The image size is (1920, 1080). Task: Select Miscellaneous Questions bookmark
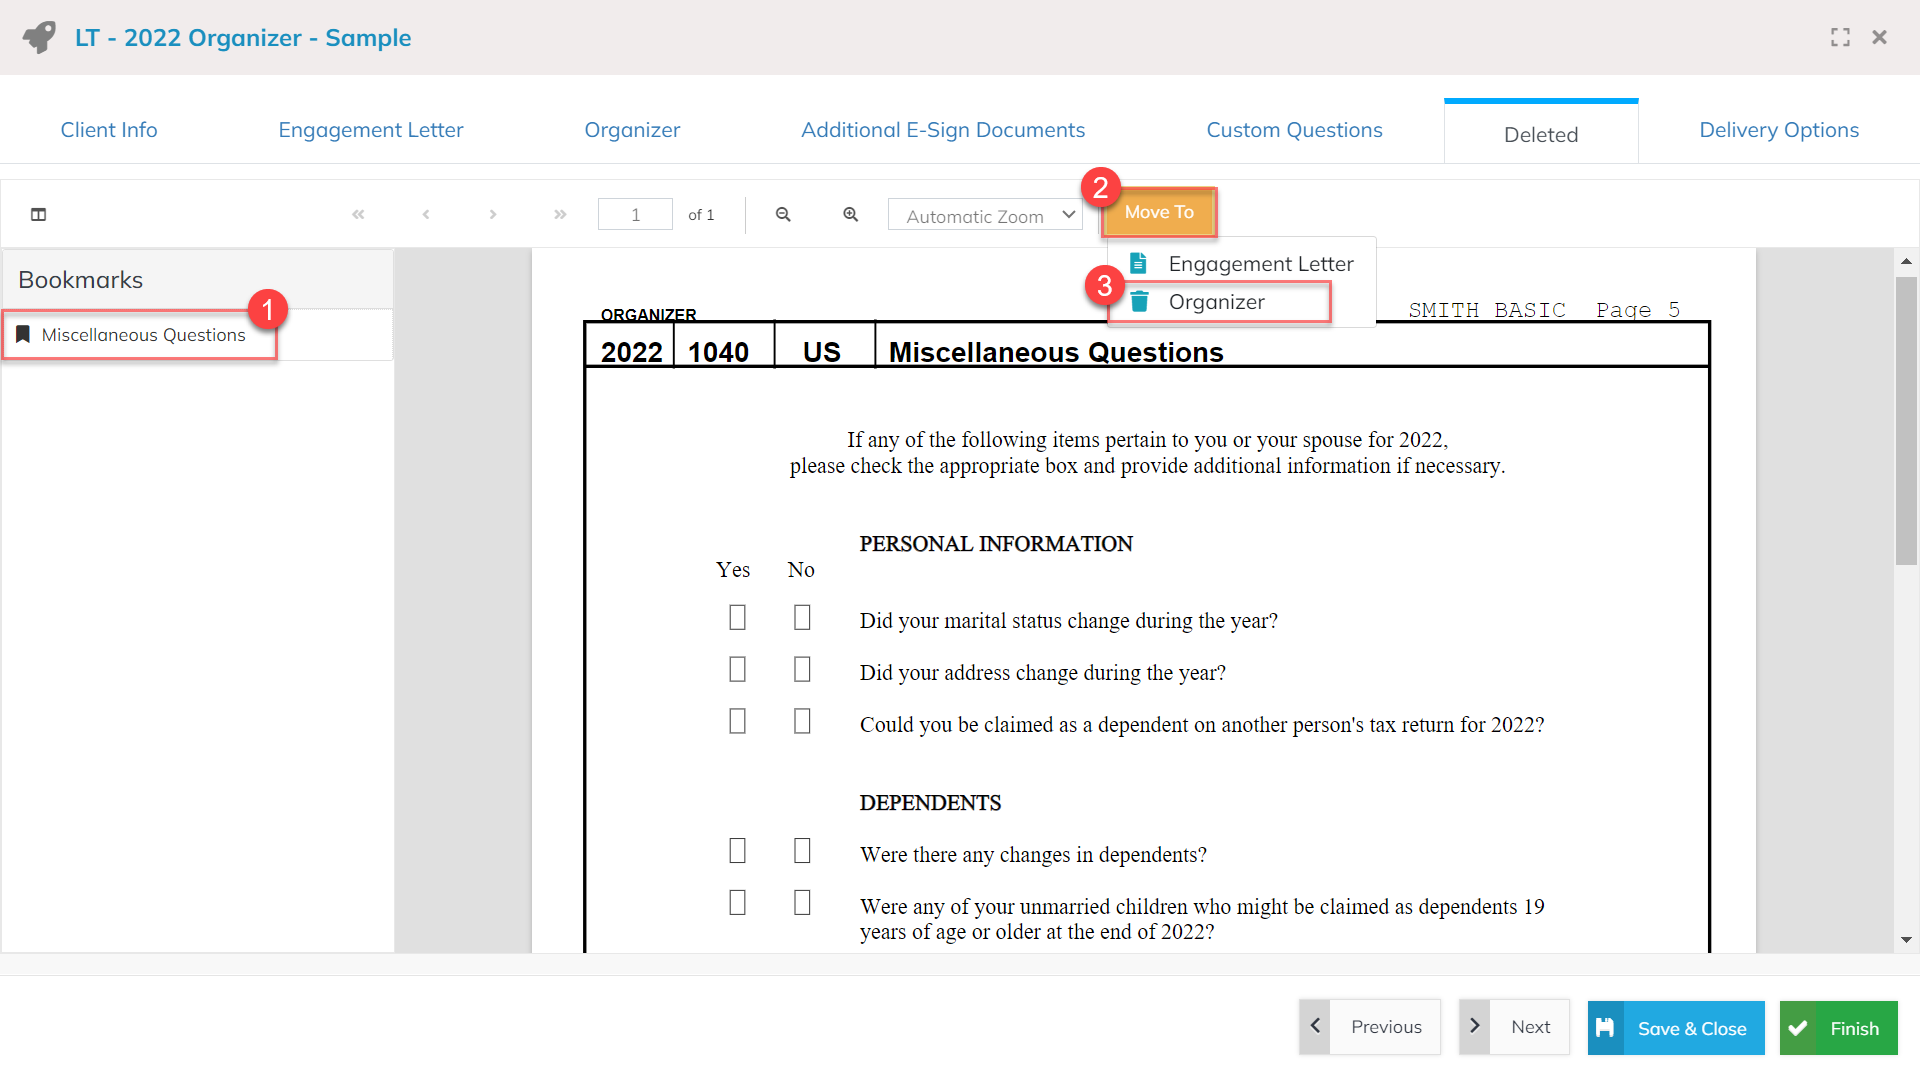pyautogui.click(x=143, y=335)
